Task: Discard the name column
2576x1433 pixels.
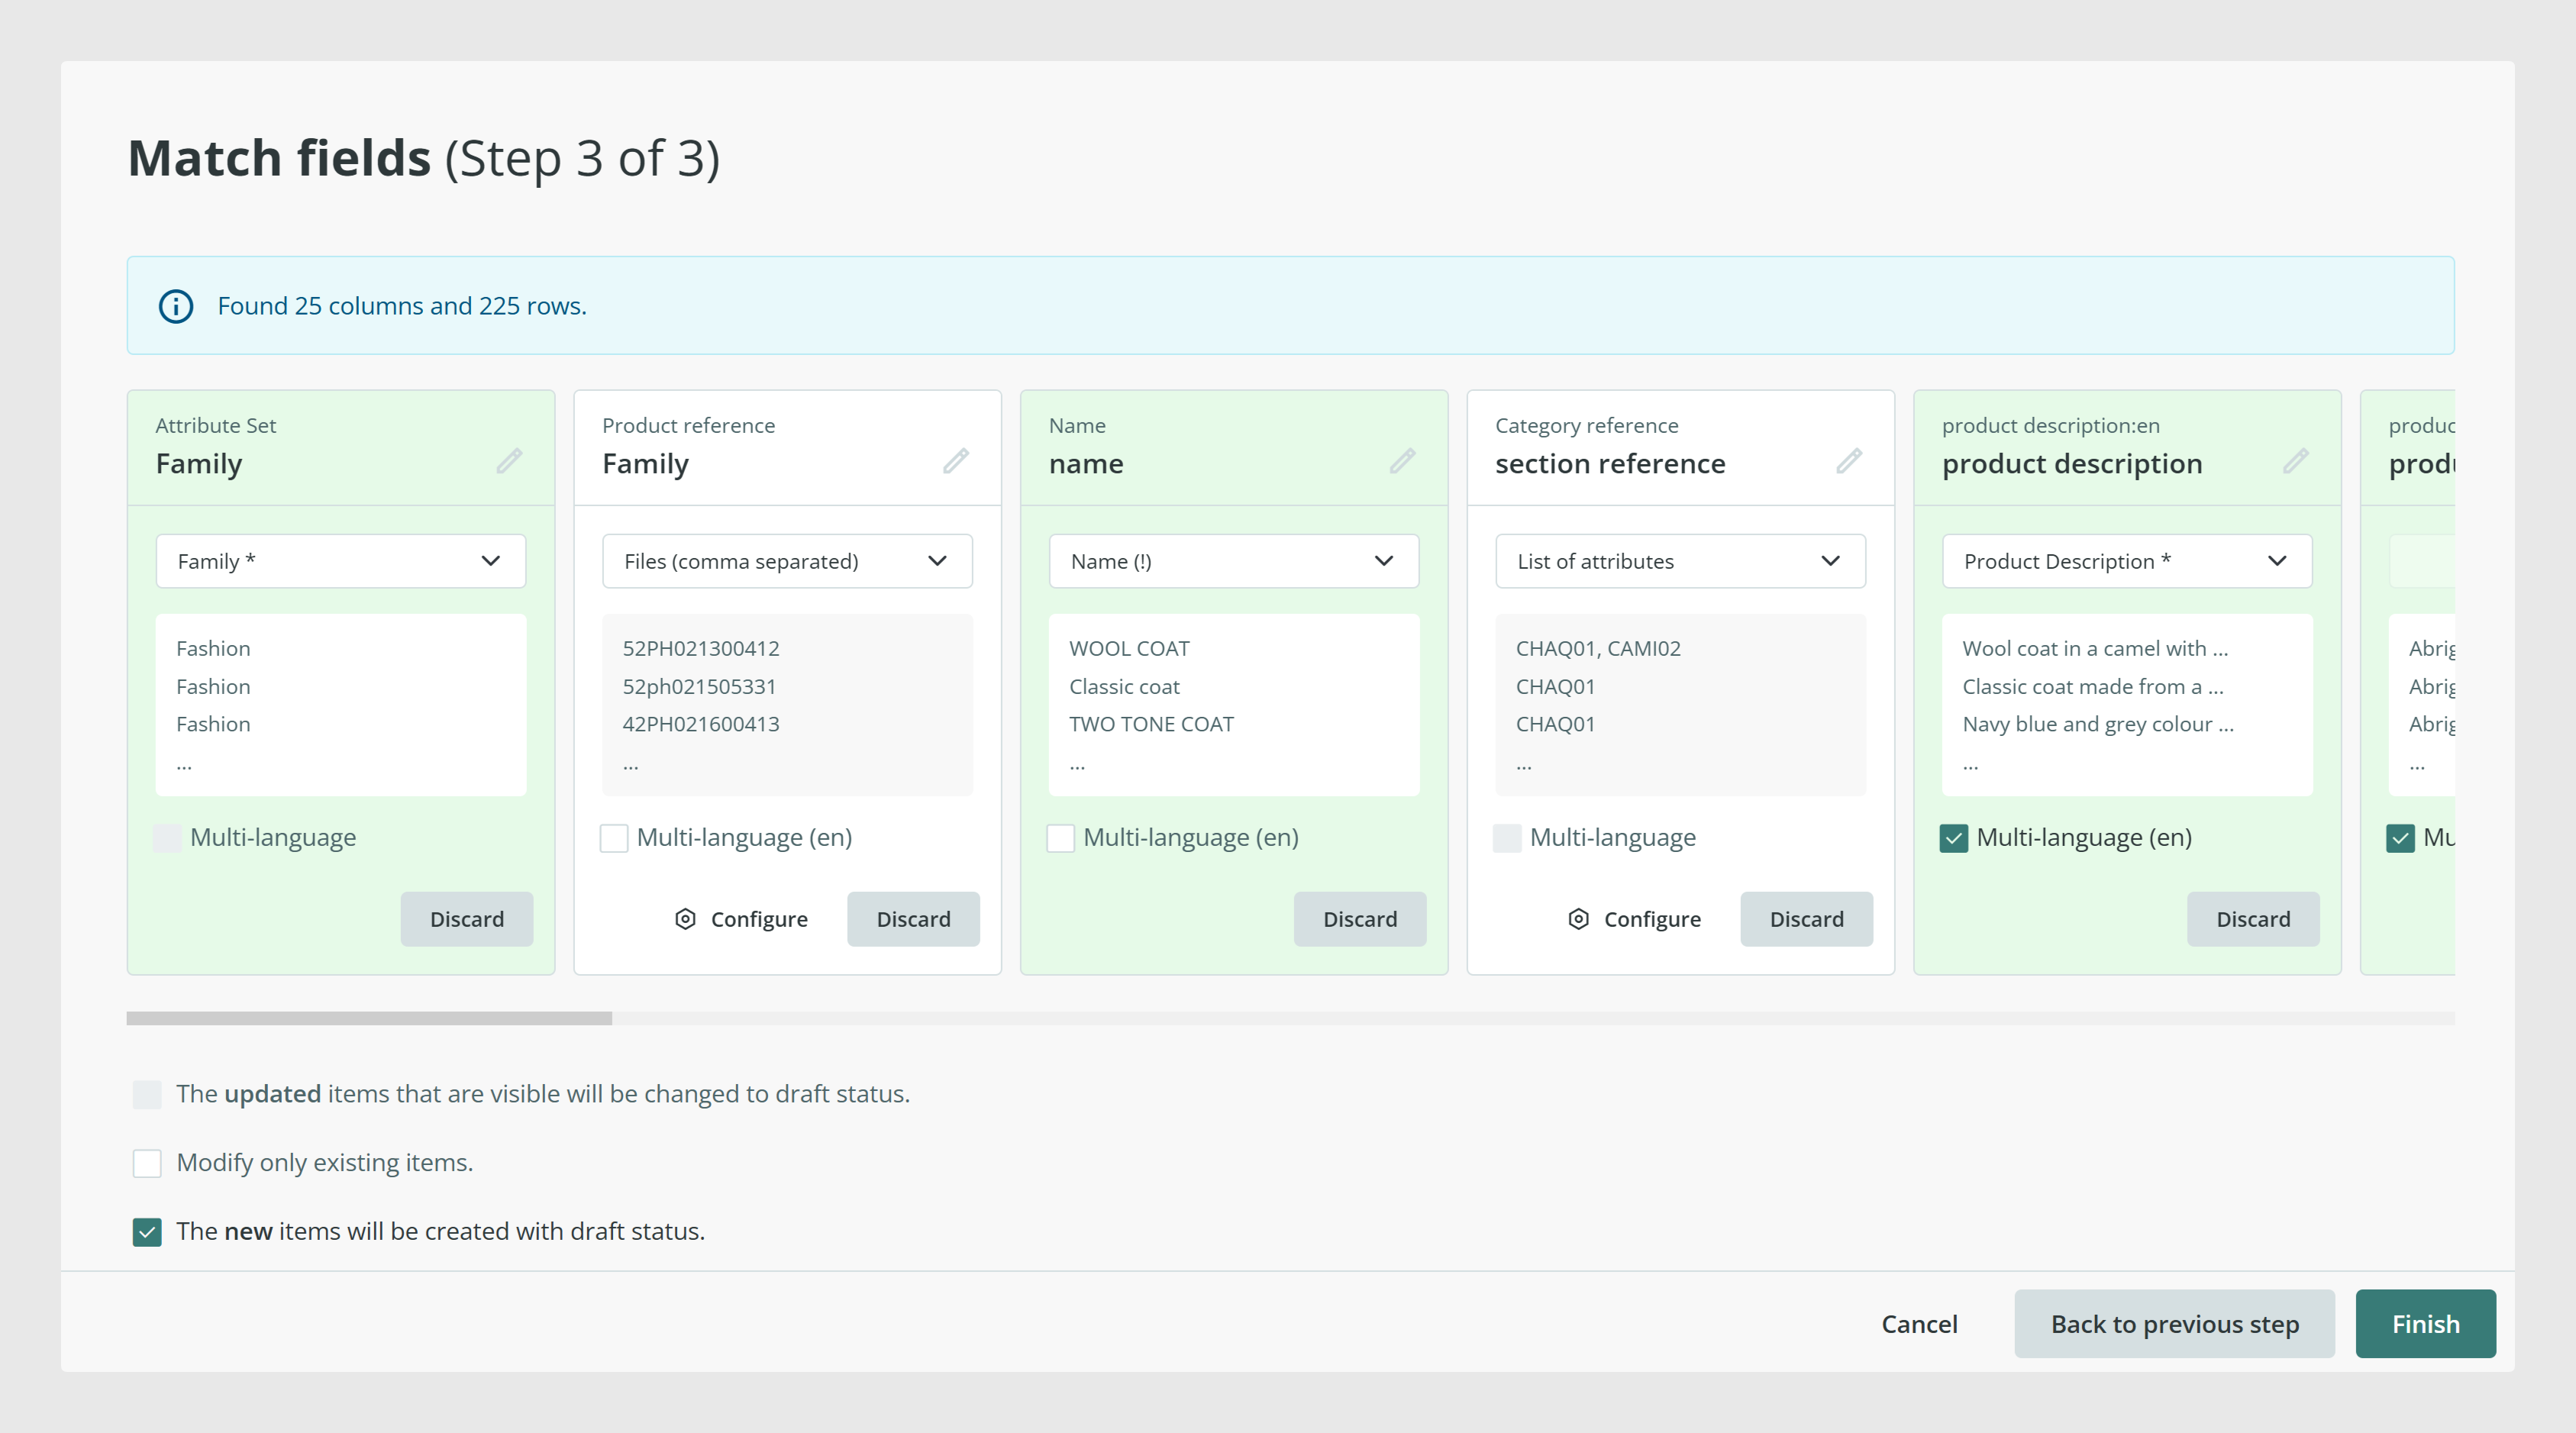Action: [x=1360, y=919]
